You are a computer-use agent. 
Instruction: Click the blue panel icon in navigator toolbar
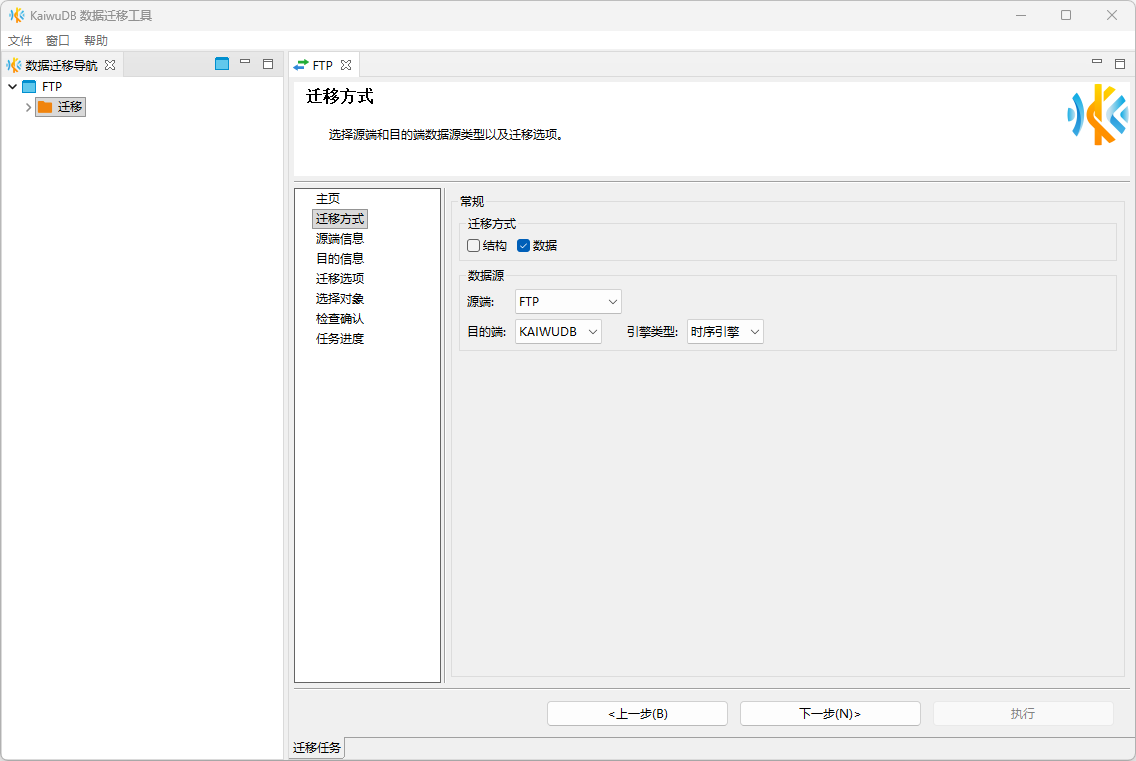click(x=222, y=64)
